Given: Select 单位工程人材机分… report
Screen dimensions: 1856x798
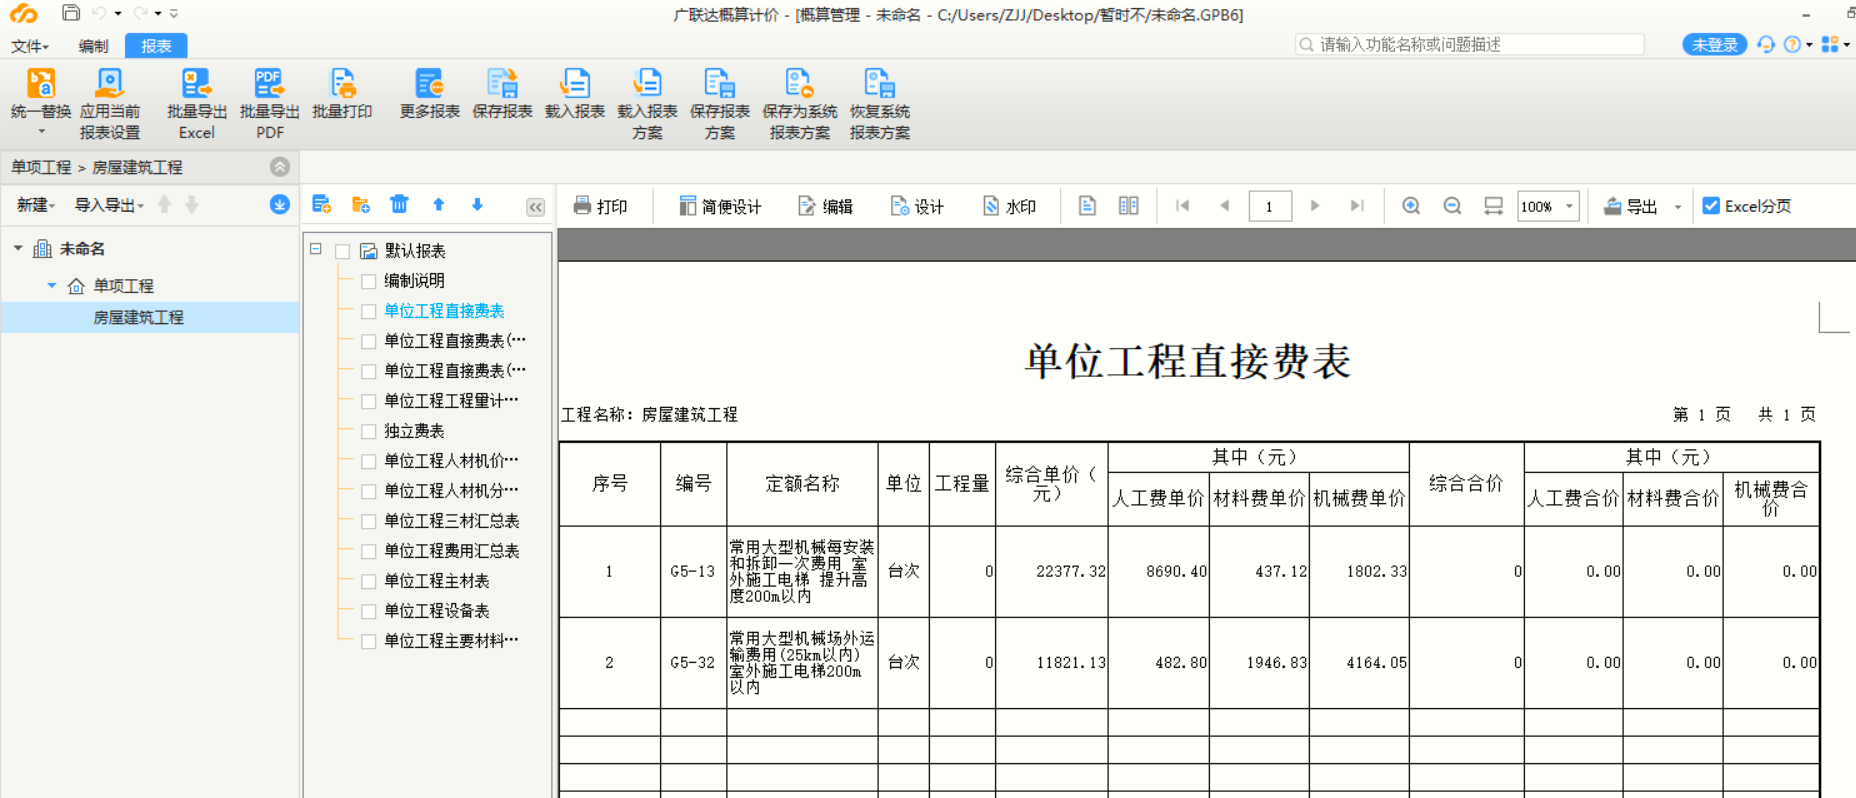Looking at the screenshot, I should 451,491.
